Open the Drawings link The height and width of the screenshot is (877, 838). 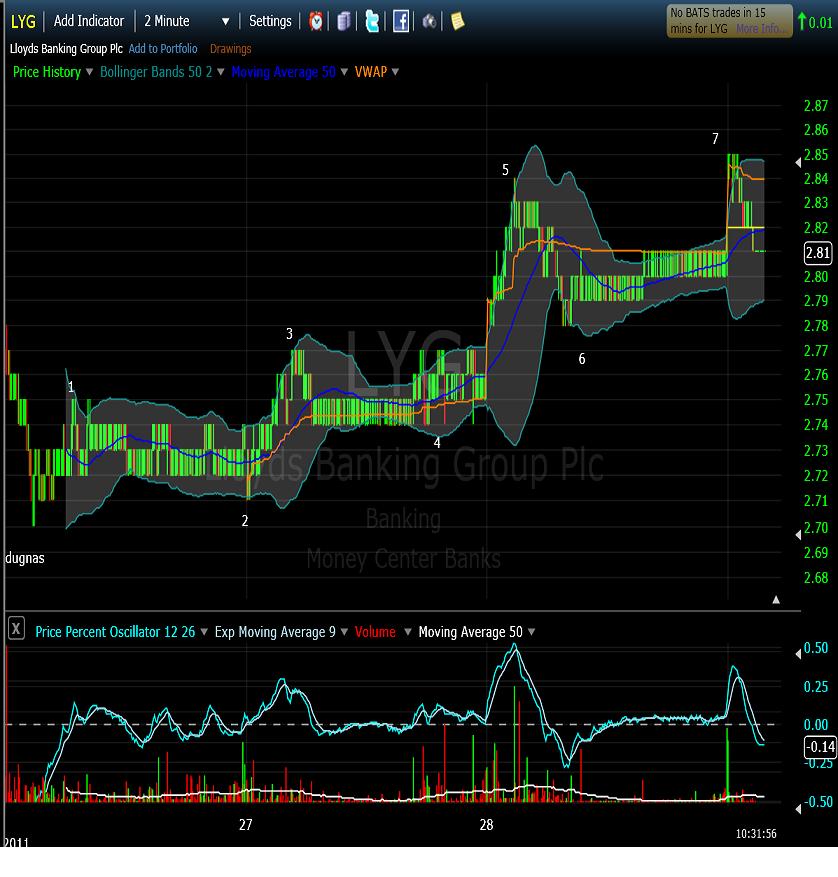pos(230,49)
